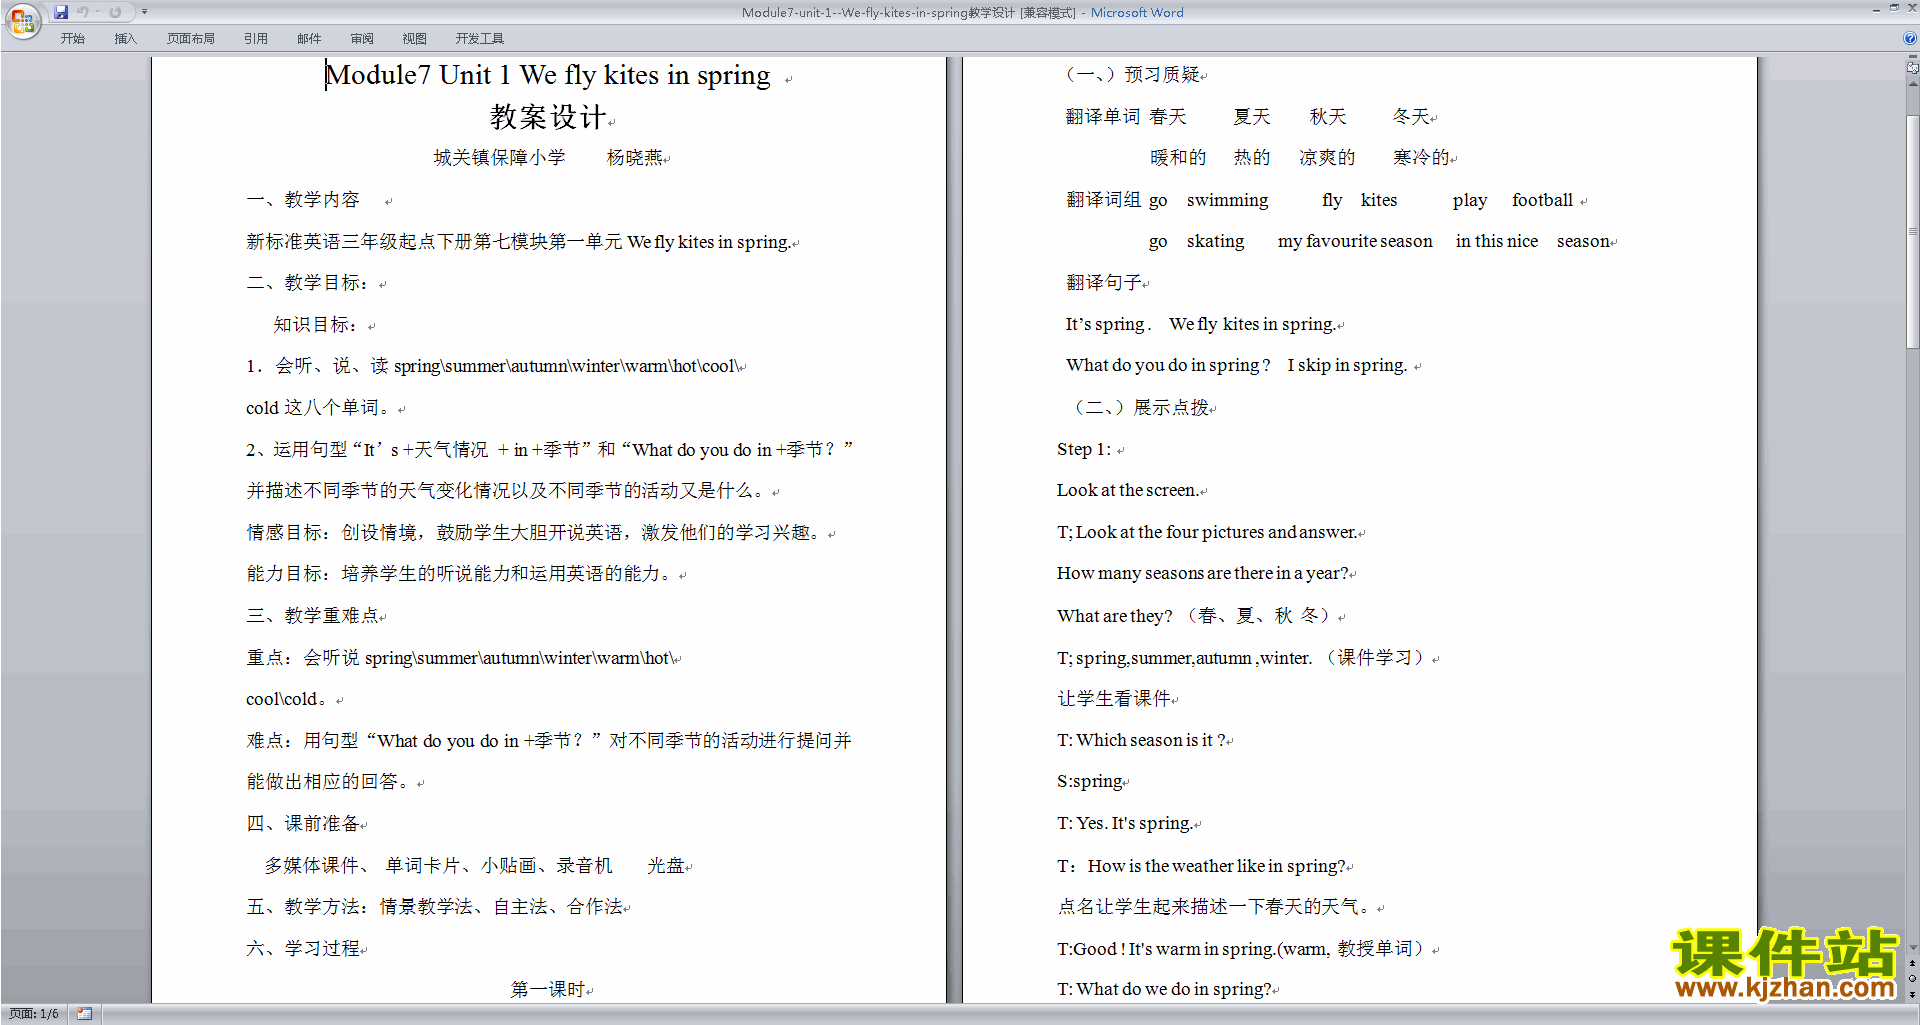Image resolution: width=1920 pixels, height=1025 pixels.
Task: Go to the 引用 ribbon tab
Action: (x=256, y=39)
